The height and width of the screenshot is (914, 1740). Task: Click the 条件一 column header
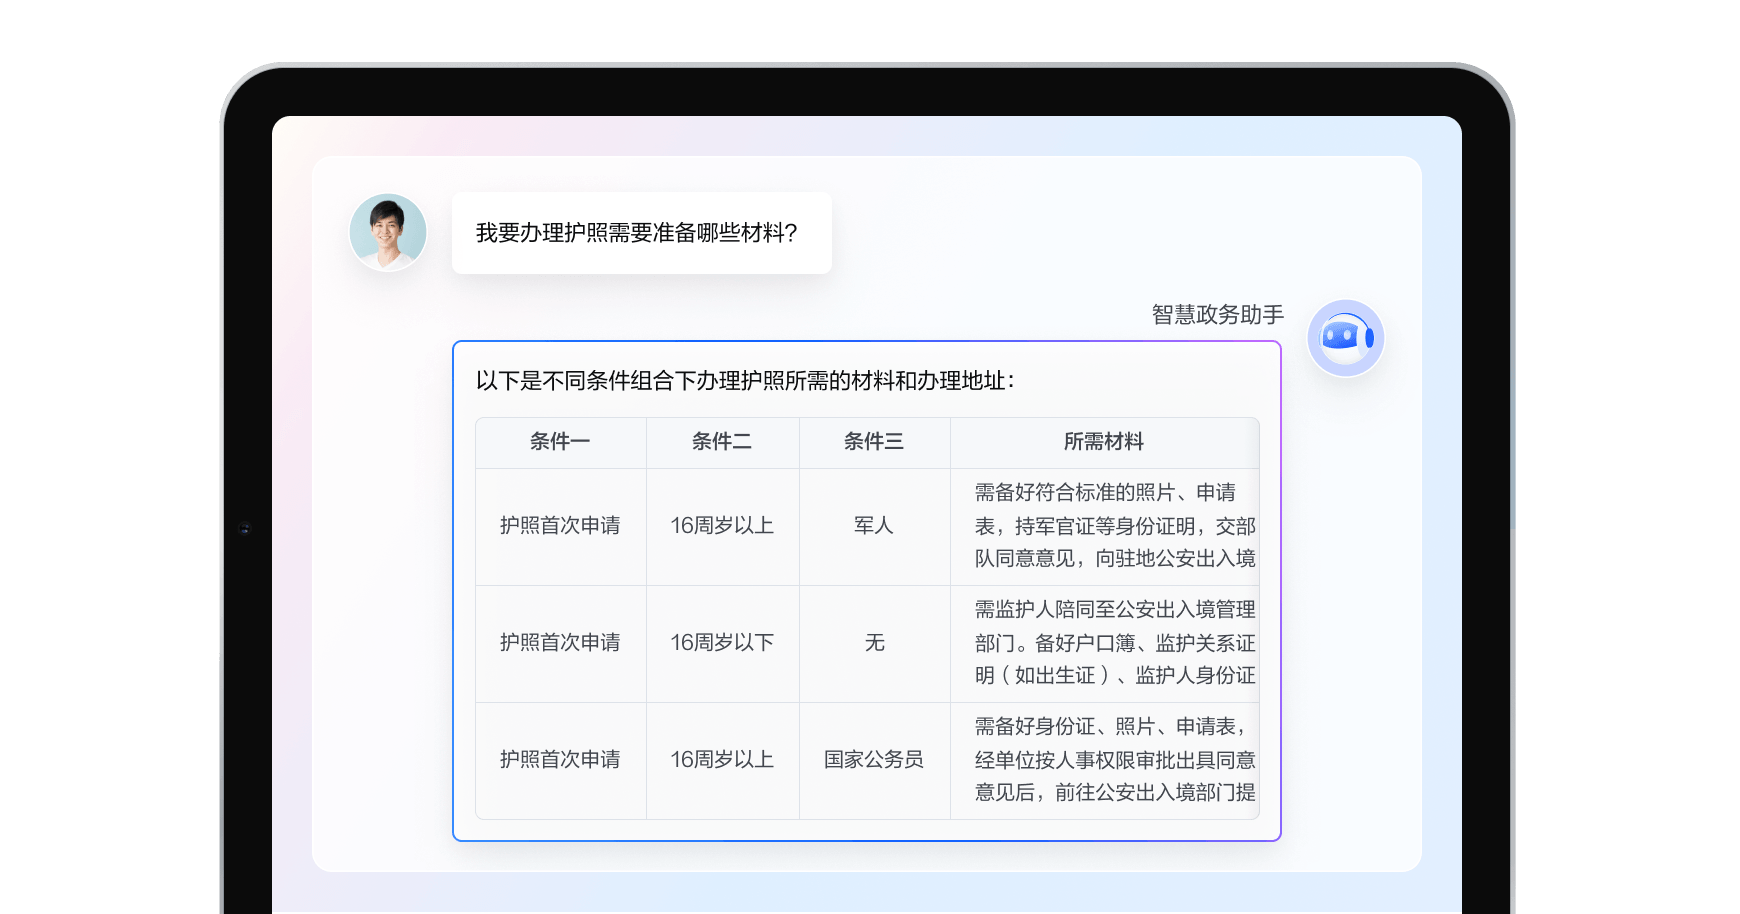(560, 442)
